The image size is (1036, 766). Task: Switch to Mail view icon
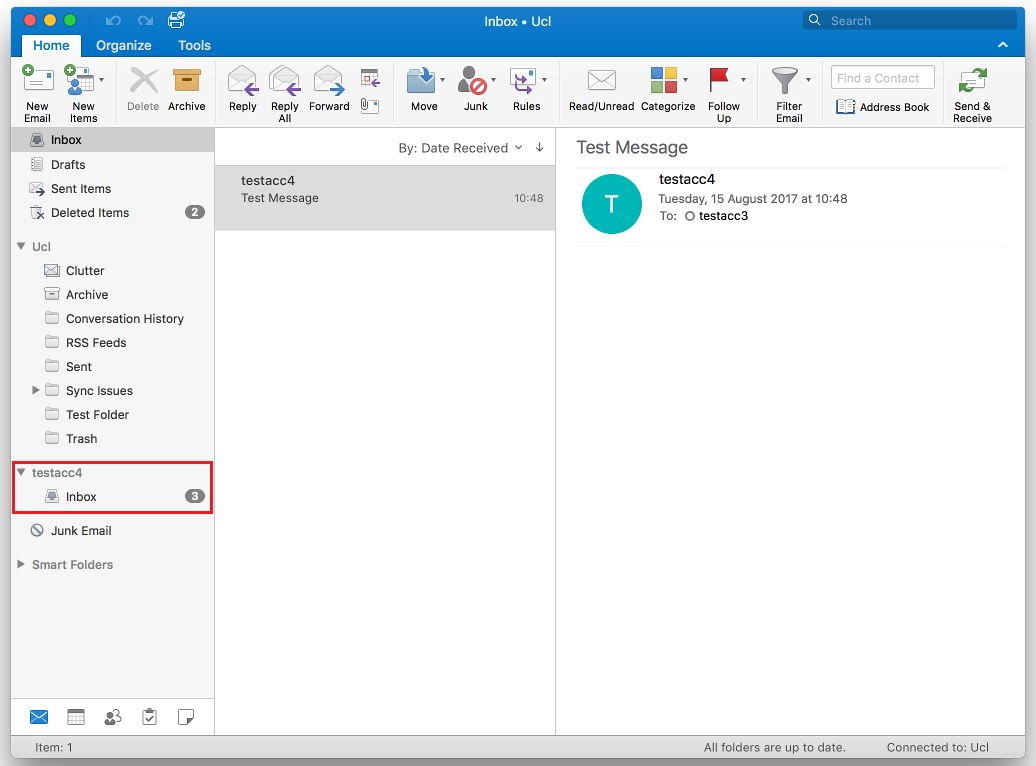39,717
